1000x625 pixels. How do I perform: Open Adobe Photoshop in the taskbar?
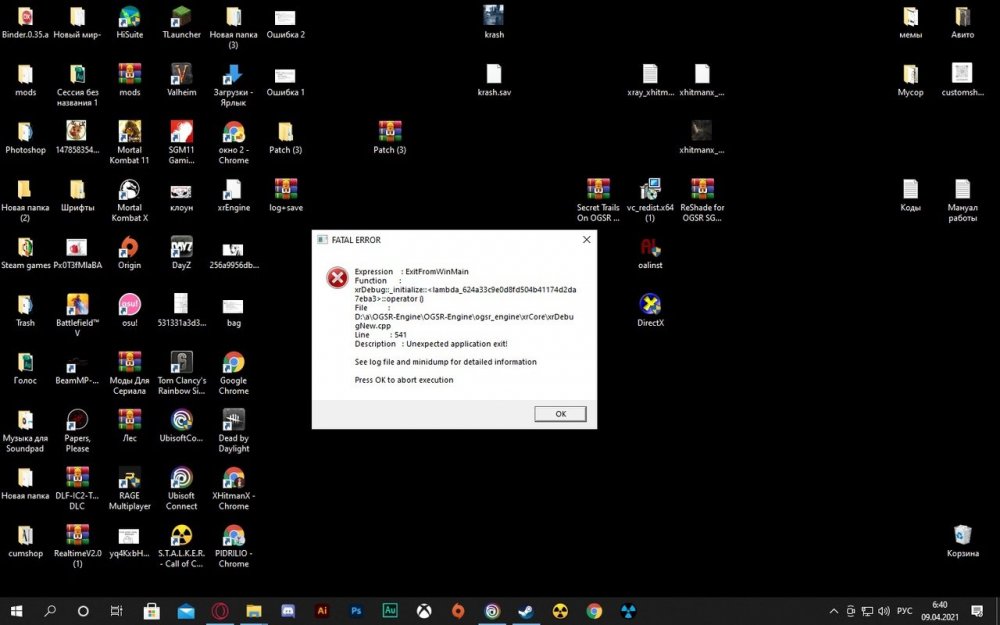356,611
